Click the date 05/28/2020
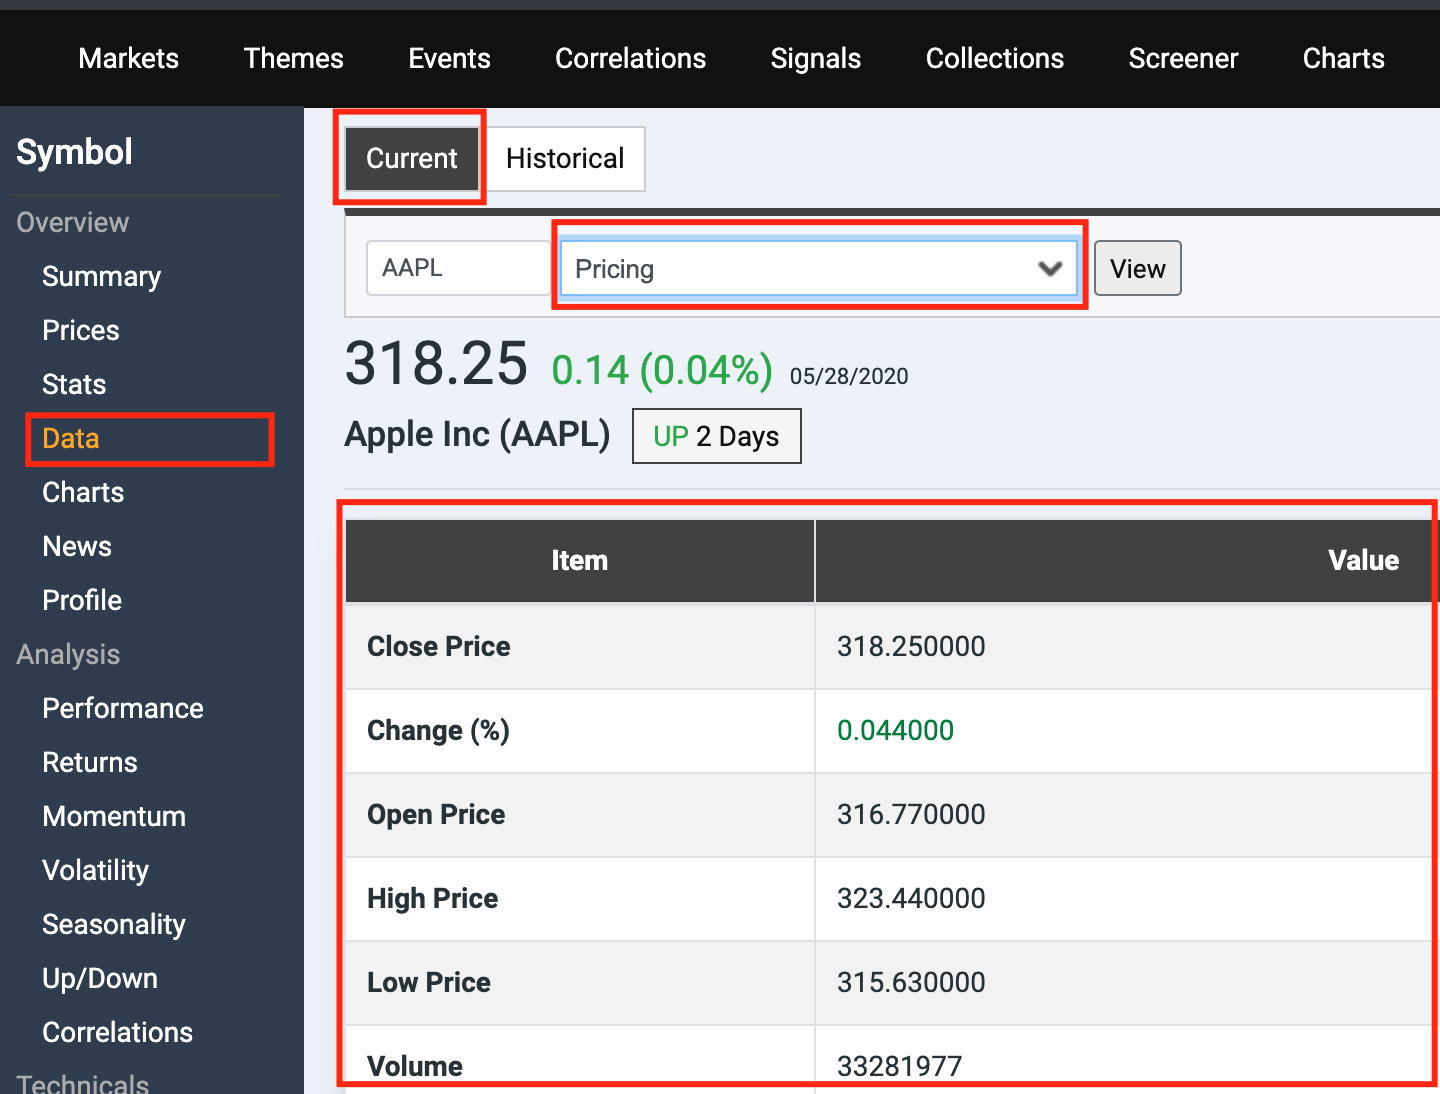1440x1094 pixels. [x=849, y=376]
